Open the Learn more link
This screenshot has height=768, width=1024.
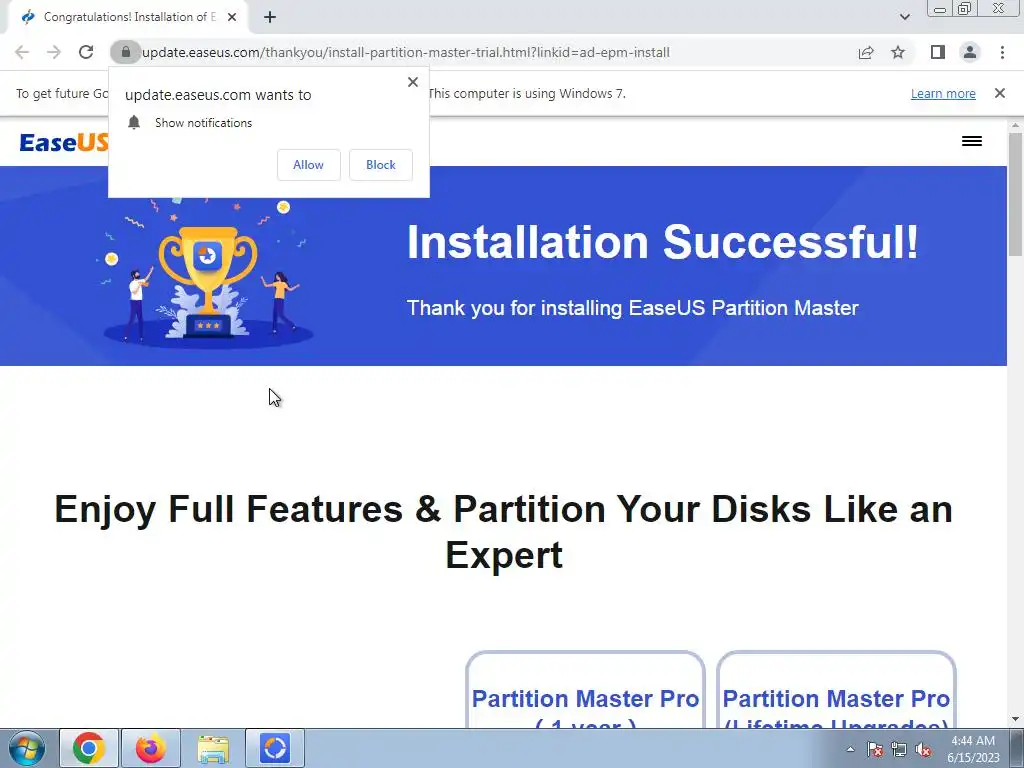(x=943, y=93)
